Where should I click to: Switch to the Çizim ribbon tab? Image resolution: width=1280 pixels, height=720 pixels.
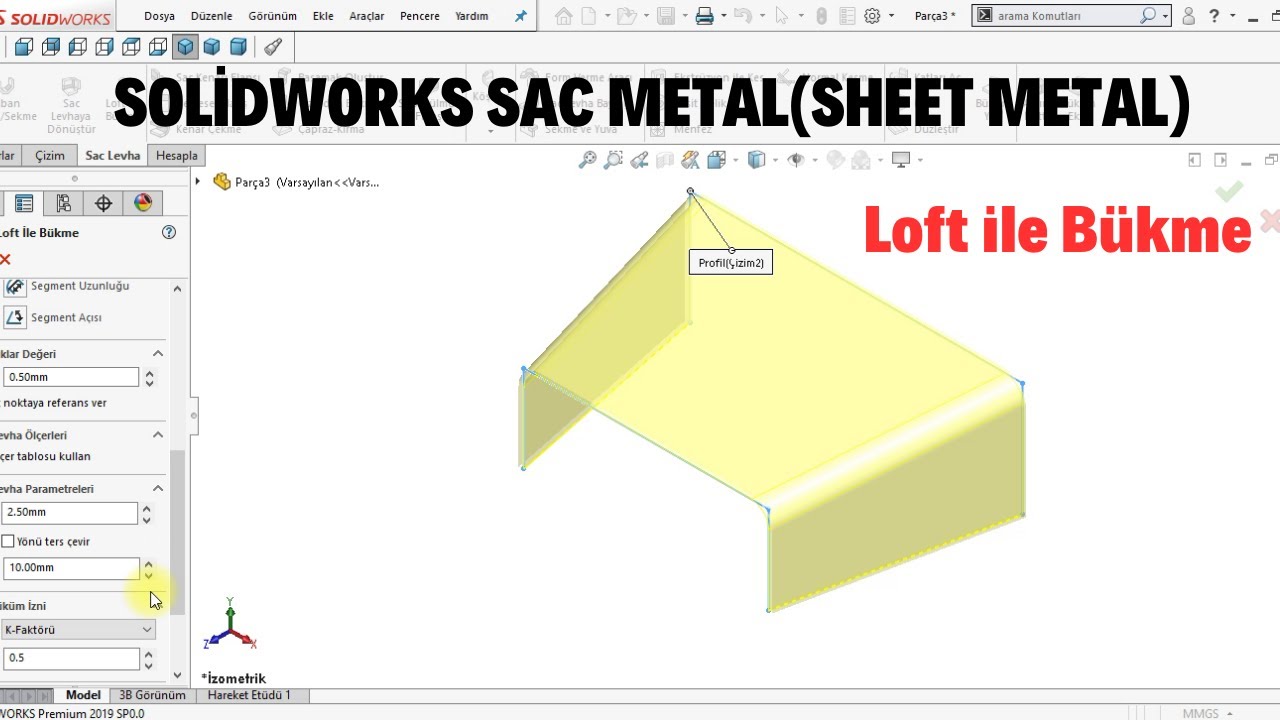point(50,155)
